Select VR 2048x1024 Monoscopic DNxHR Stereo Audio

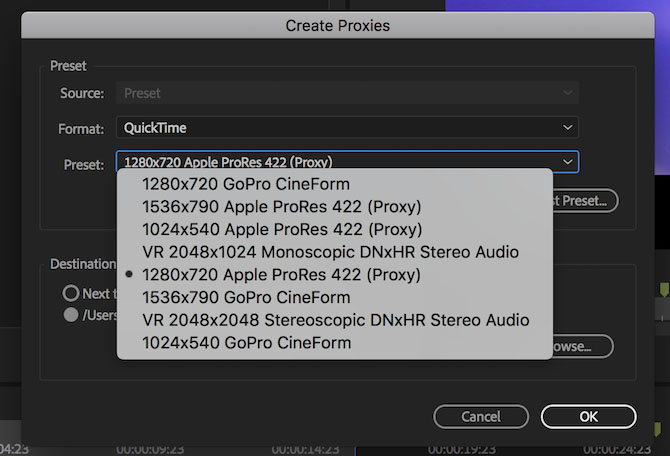330,252
